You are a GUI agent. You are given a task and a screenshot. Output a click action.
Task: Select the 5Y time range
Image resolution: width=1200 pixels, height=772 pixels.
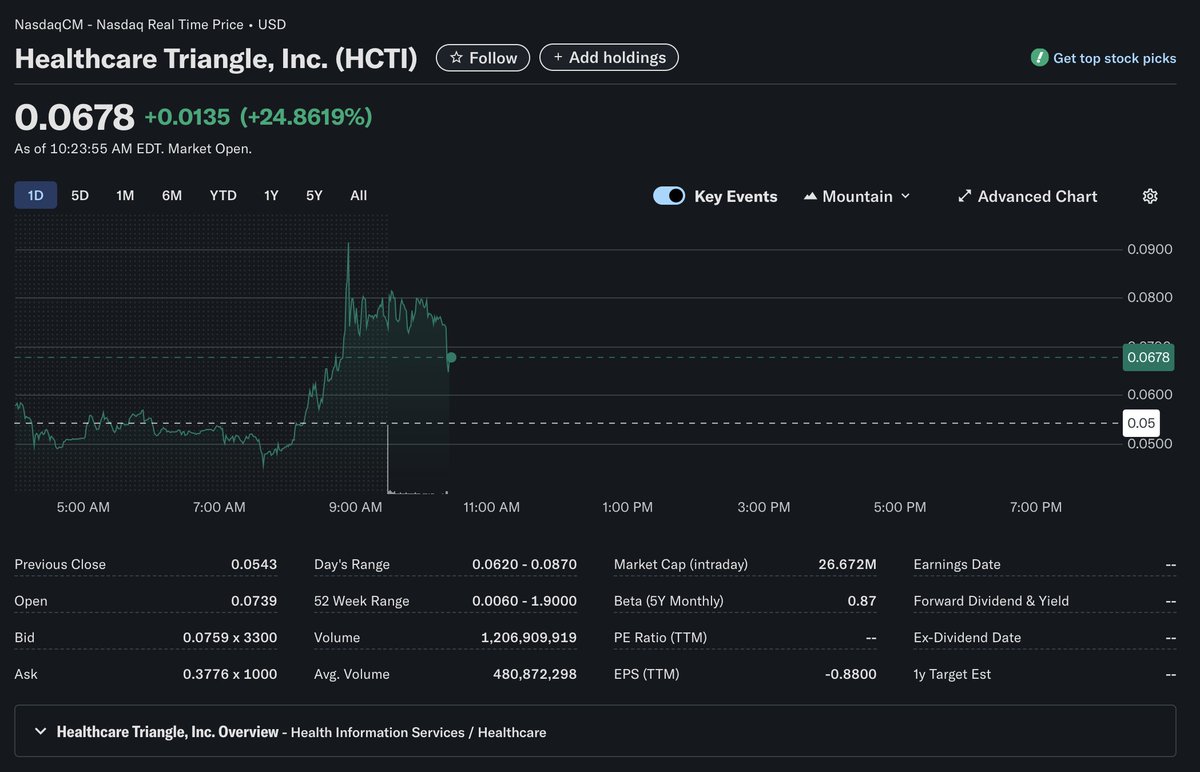point(314,195)
